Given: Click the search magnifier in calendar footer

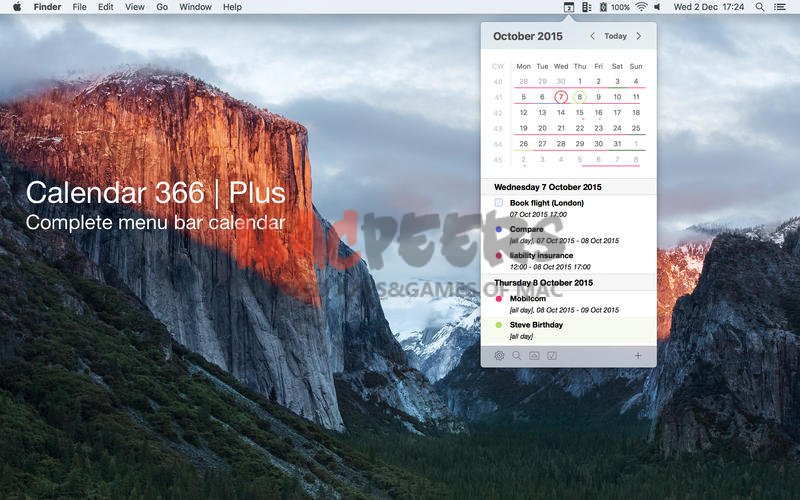Looking at the screenshot, I should [517, 355].
